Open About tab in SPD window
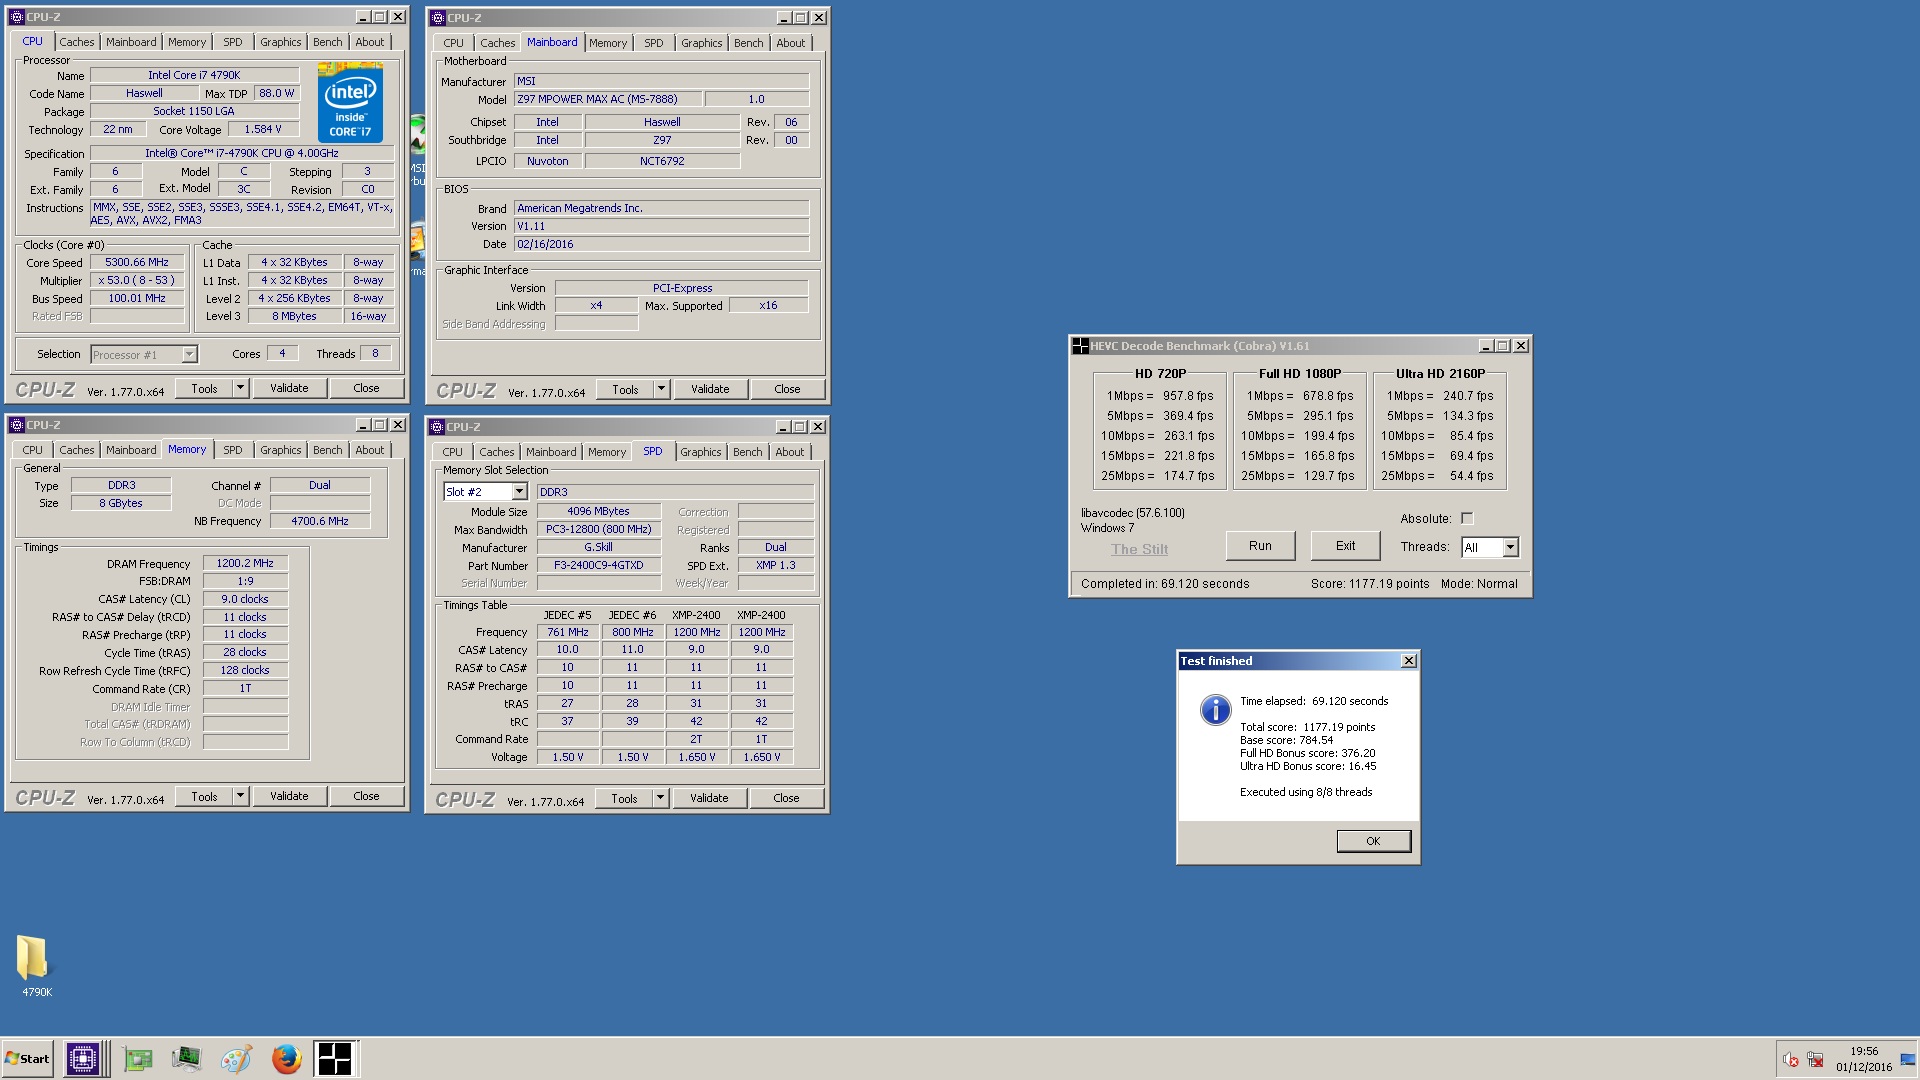This screenshot has height=1080, width=1920. click(x=789, y=452)
